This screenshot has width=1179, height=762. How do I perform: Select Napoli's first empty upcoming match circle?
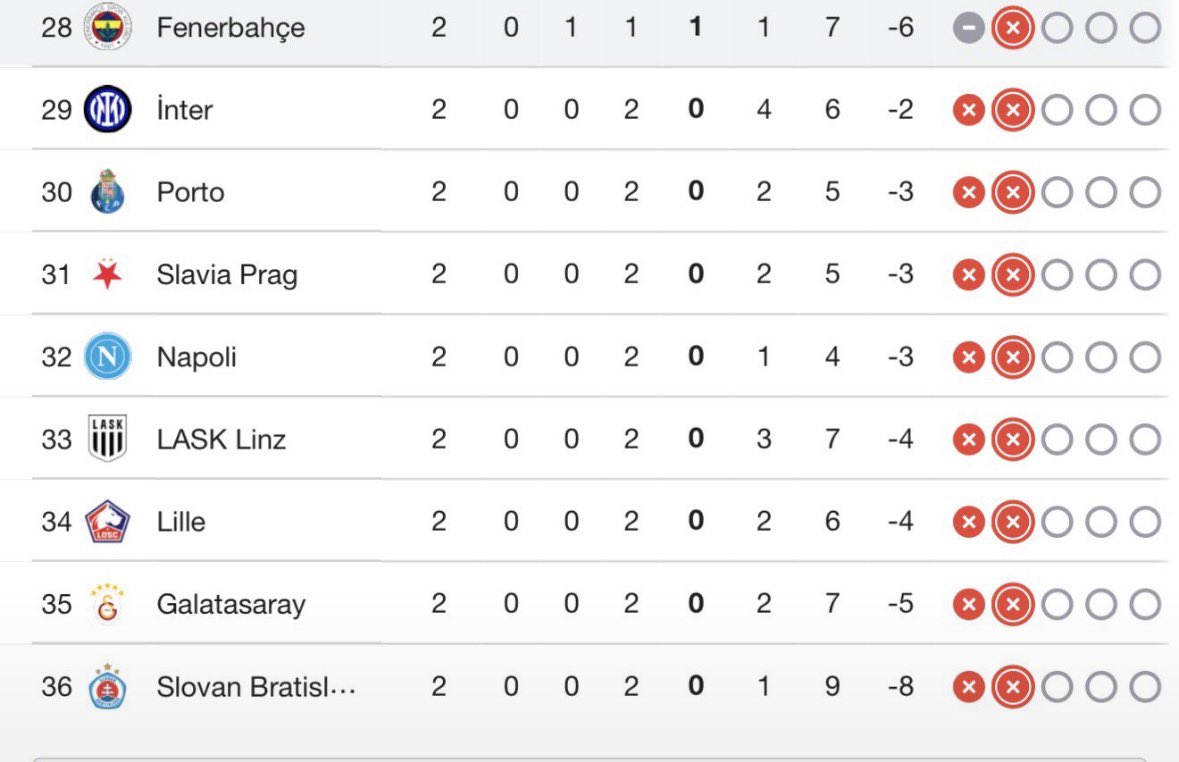(x=1057, y=357)
